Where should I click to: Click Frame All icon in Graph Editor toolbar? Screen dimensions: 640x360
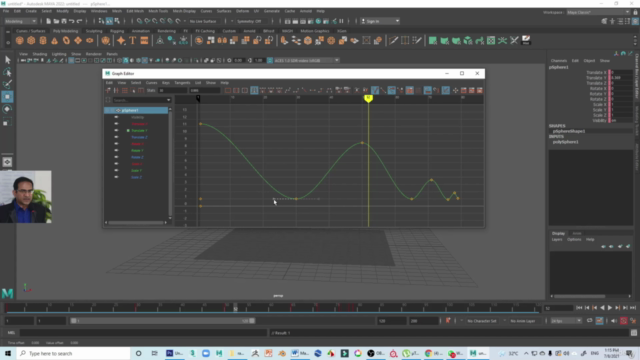coord(228,90)
